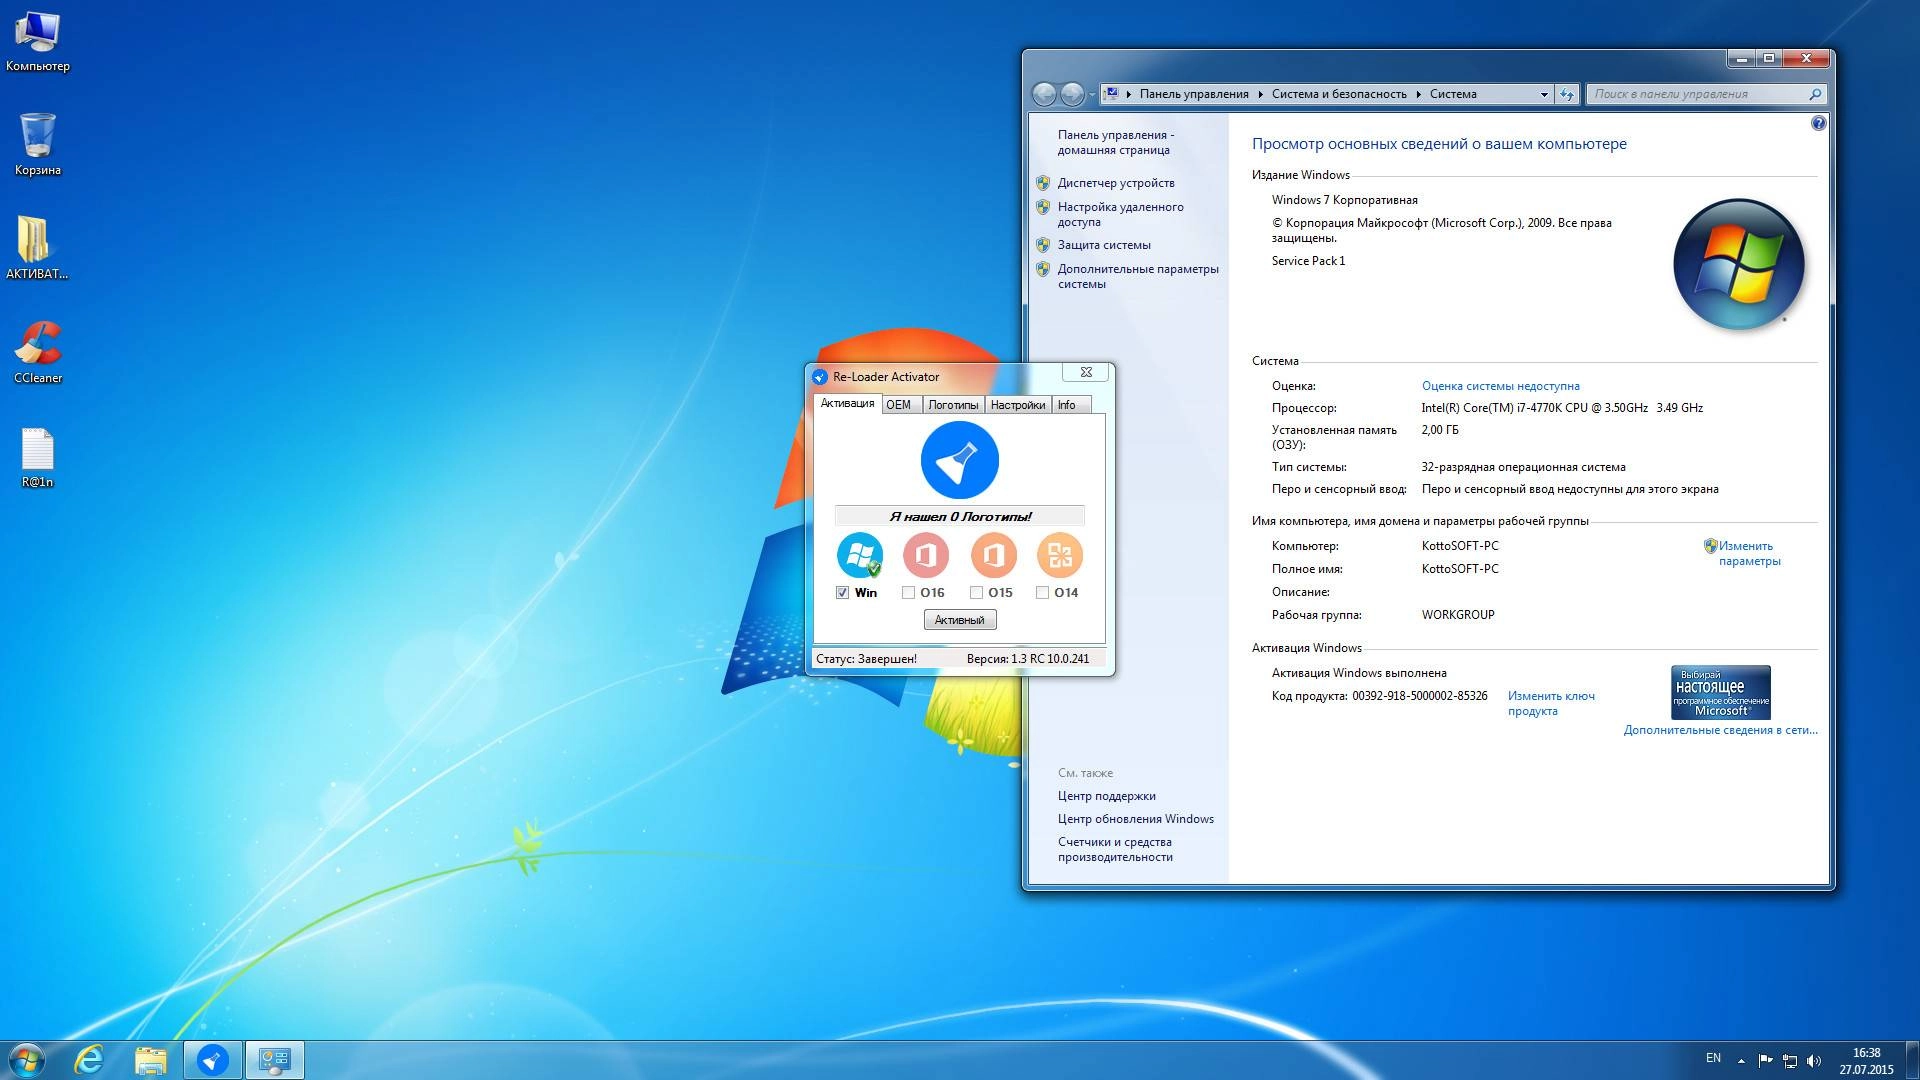The height and width of the screenshot is (1080, 1920).
Task: Launch Internet Explorer from the taskbar
Action: 89,1060
